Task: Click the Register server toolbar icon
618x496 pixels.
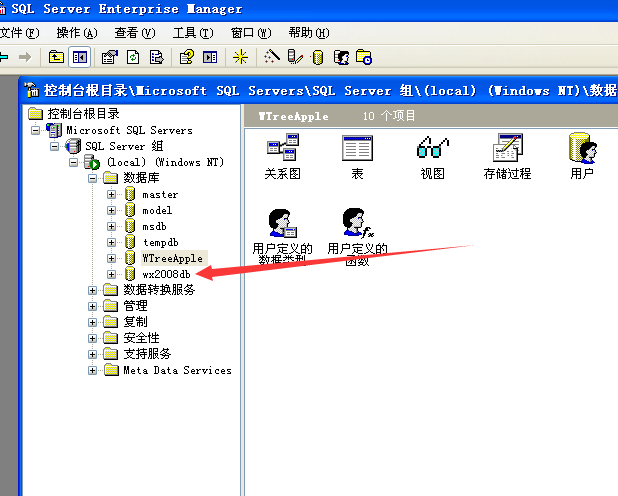Action: pos(295,57)
